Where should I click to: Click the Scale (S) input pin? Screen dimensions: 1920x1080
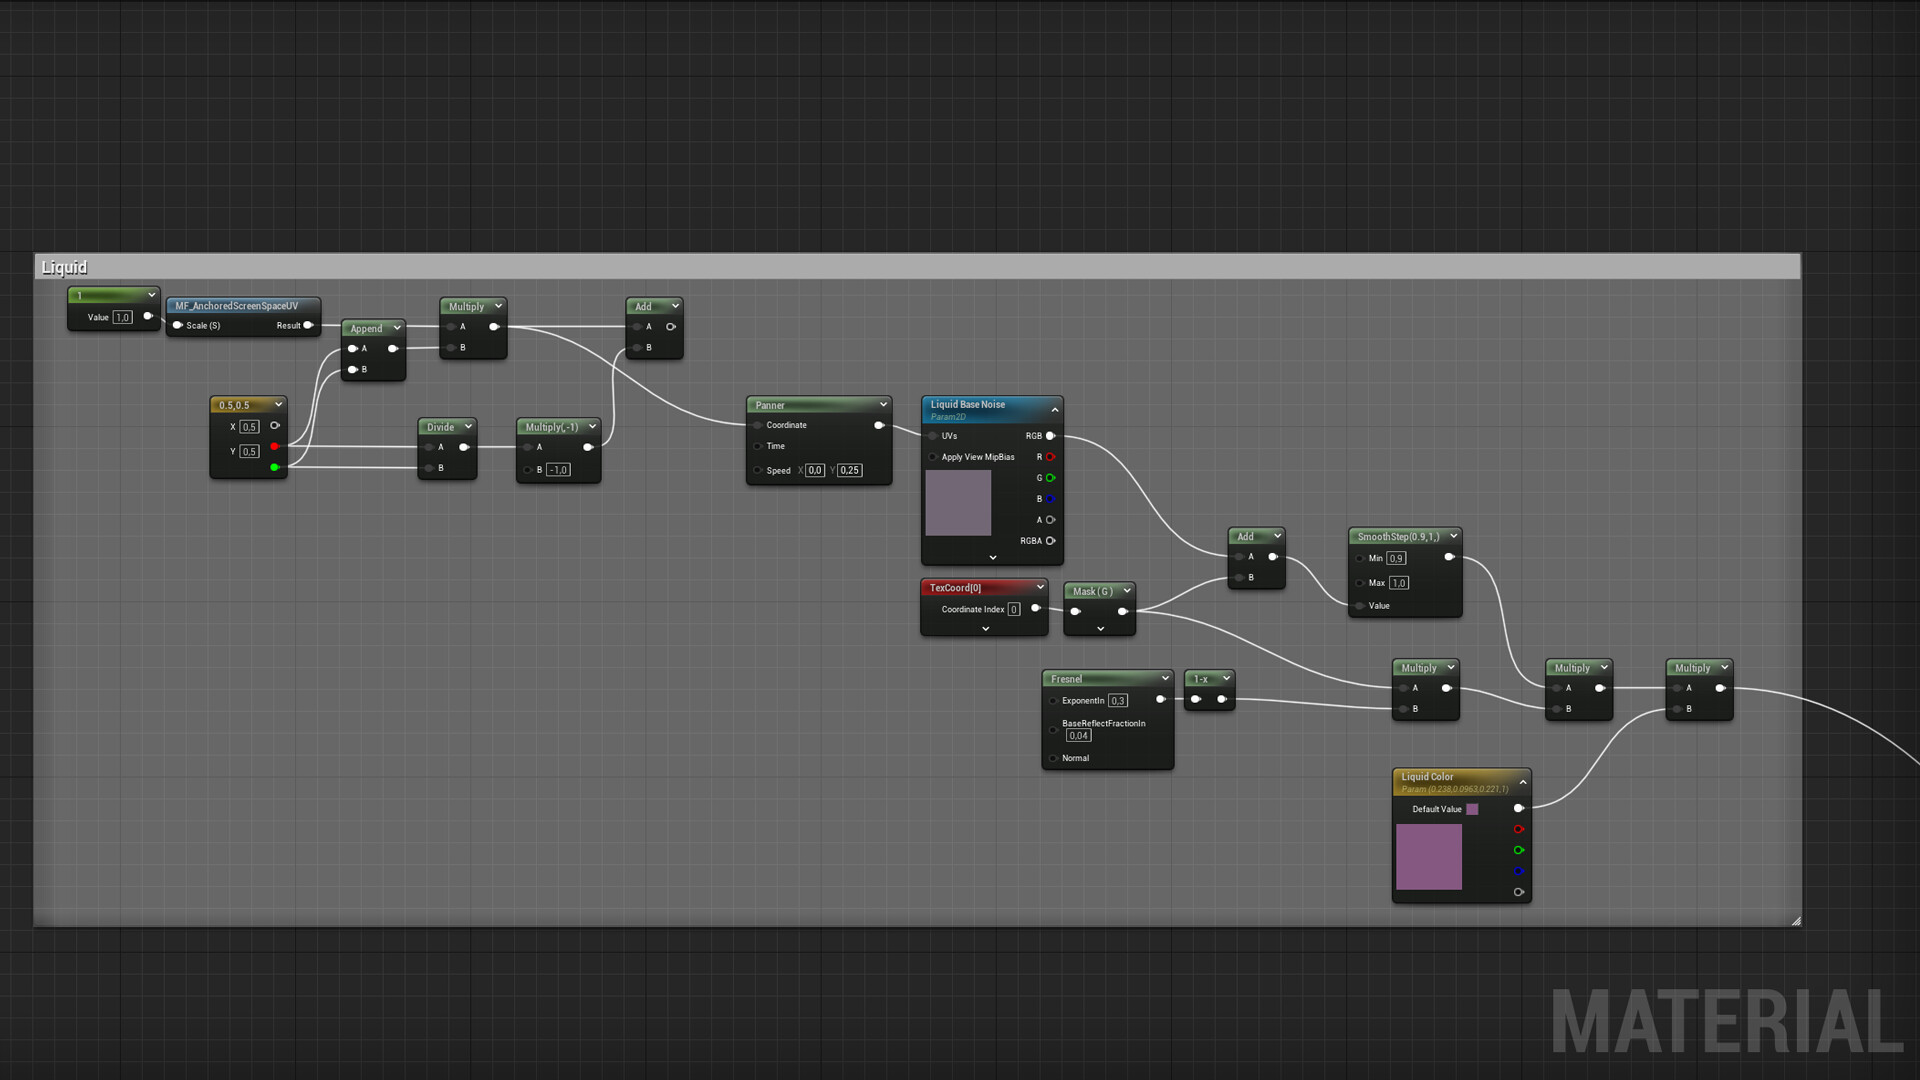(x=177, y=325)
